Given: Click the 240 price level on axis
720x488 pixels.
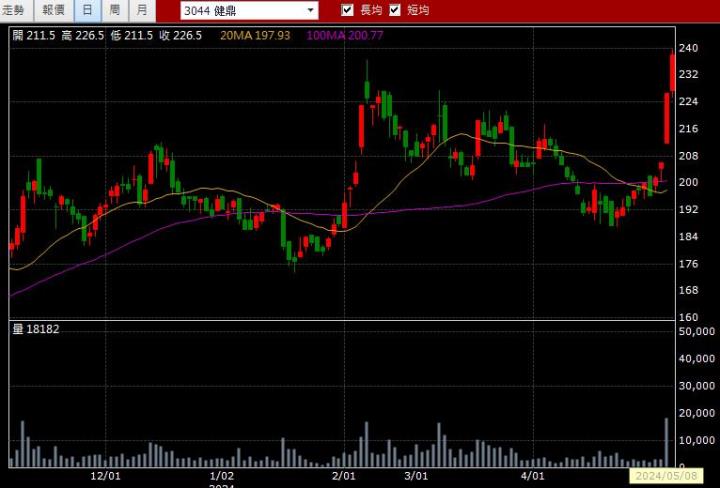Looking at the screenshot, I should click(x=688, y=48).
